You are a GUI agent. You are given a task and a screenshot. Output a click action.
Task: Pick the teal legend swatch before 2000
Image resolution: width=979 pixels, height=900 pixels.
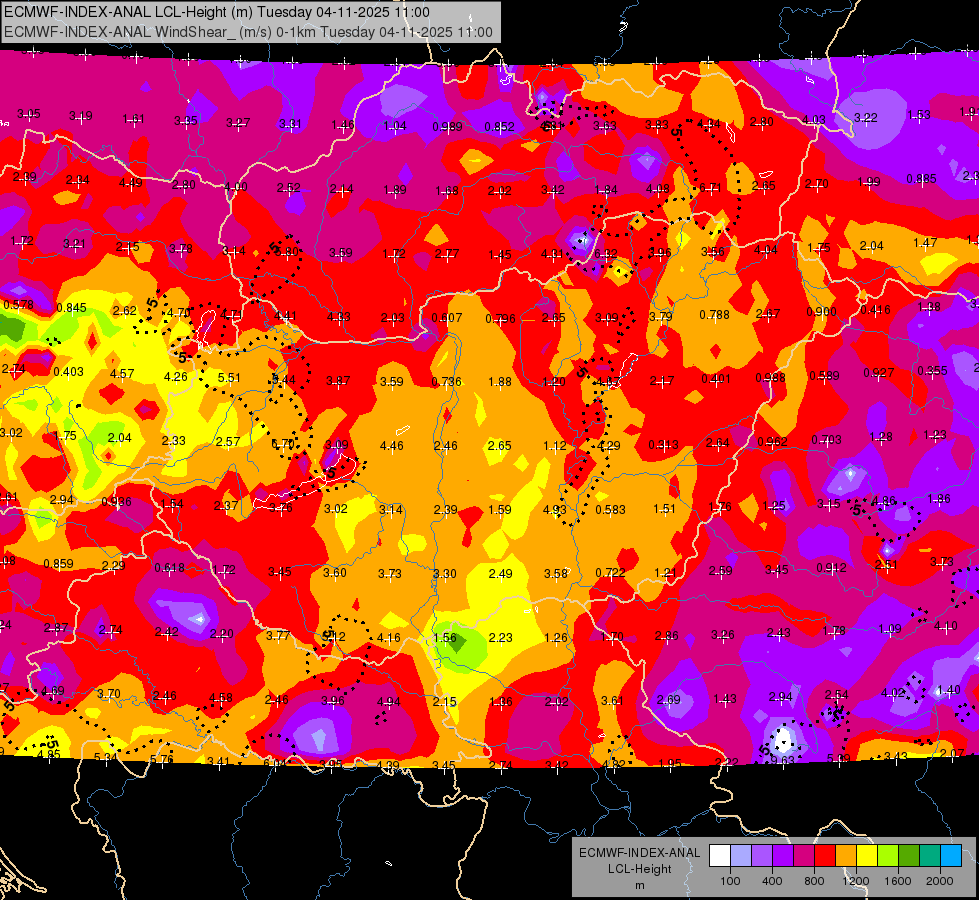coord(930,856)
